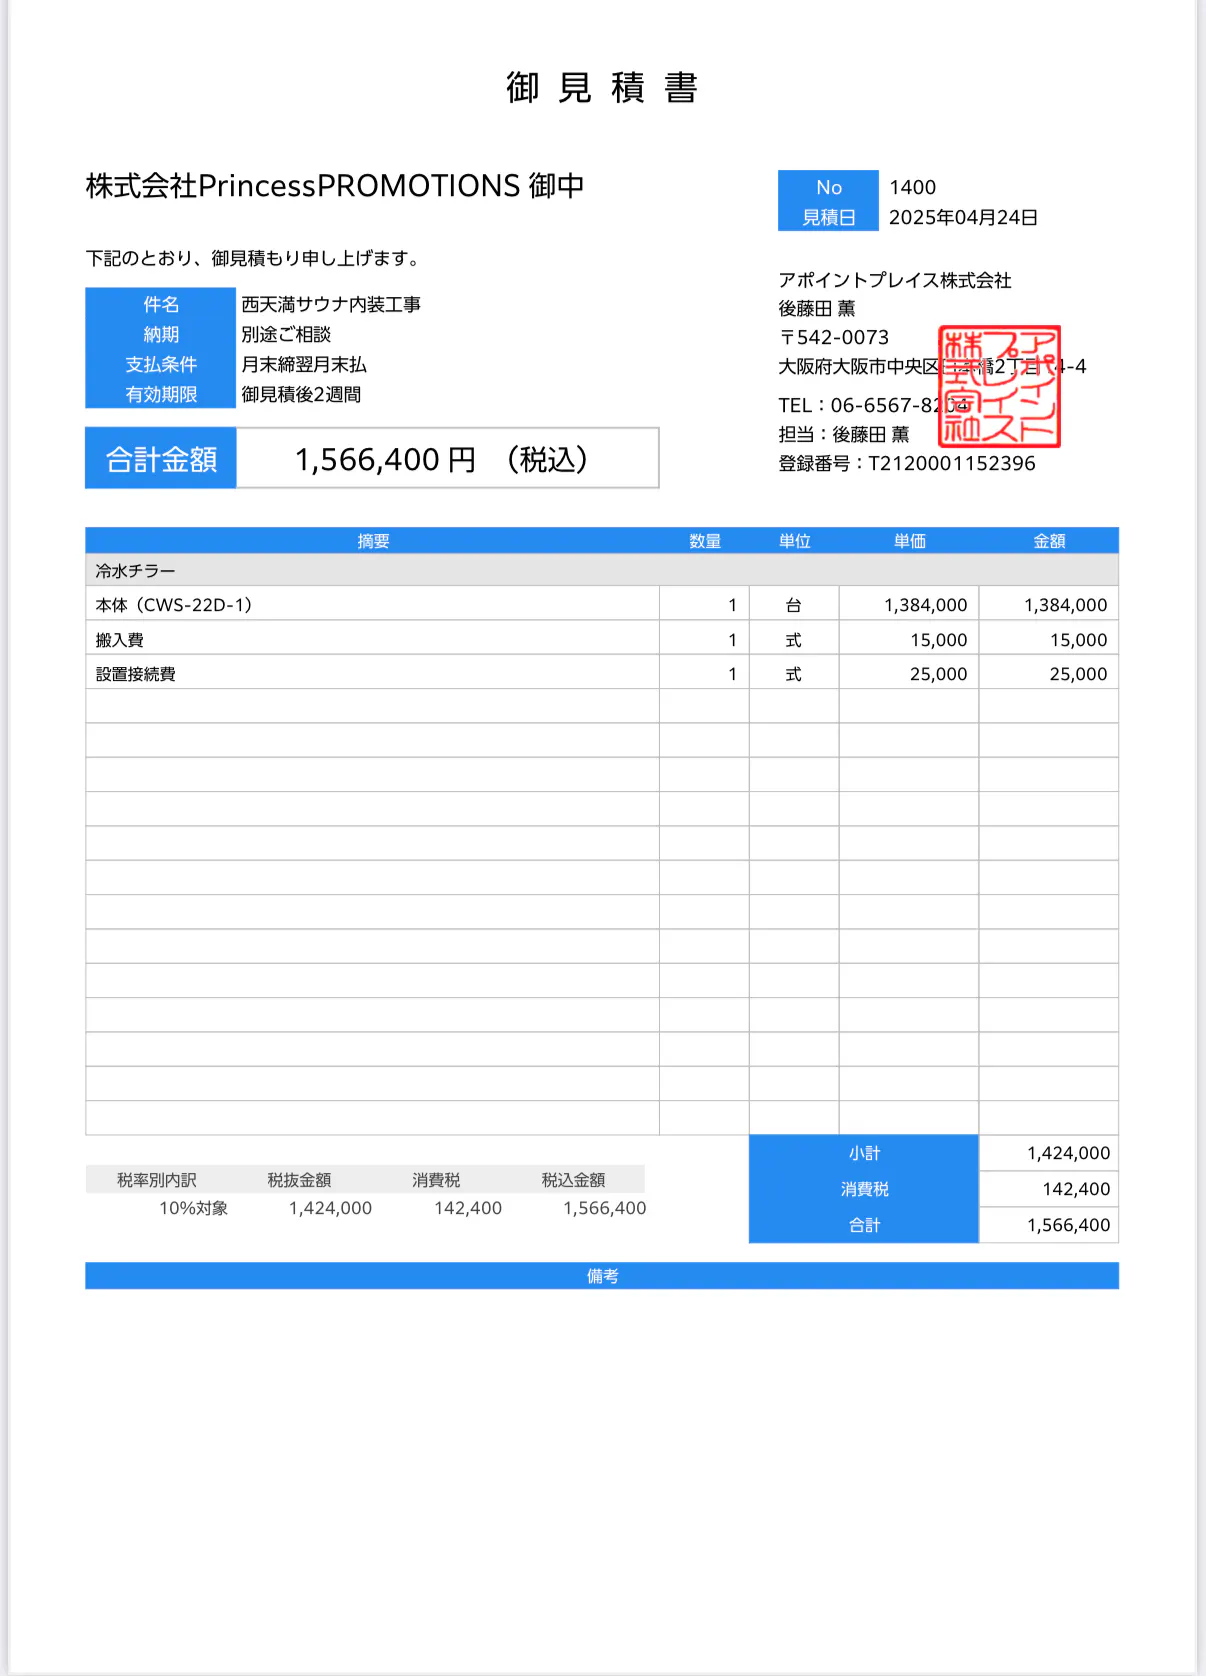Select the recipient name 株式会社PrincessPROMOTIONS 御中
Viewport: 1206px width, 1676px height.
[335, 186]
